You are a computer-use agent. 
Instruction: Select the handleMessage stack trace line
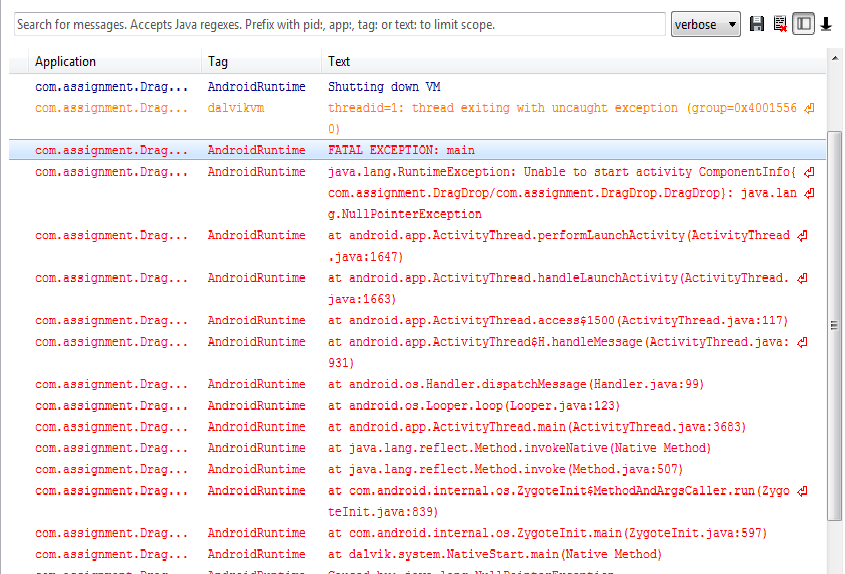[x=417, y=352]
